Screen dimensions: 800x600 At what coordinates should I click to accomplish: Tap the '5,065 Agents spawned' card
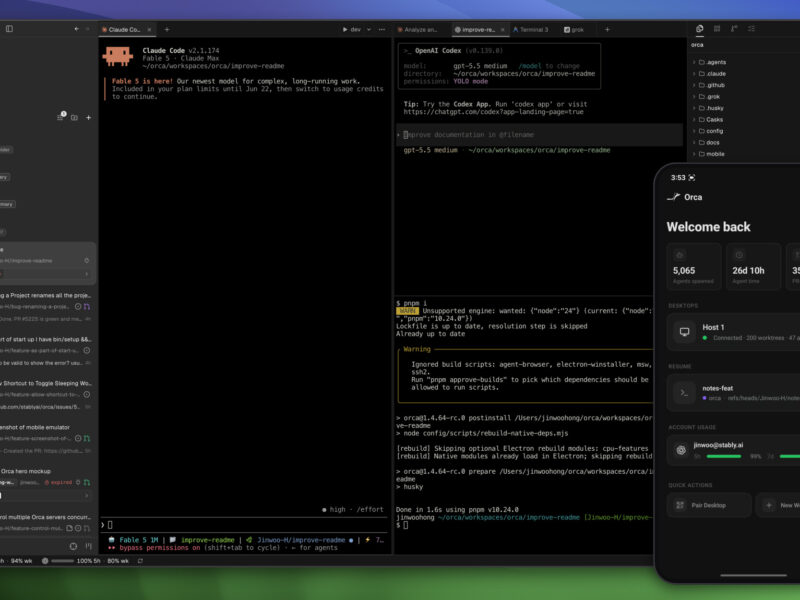[x=693, y=267]
